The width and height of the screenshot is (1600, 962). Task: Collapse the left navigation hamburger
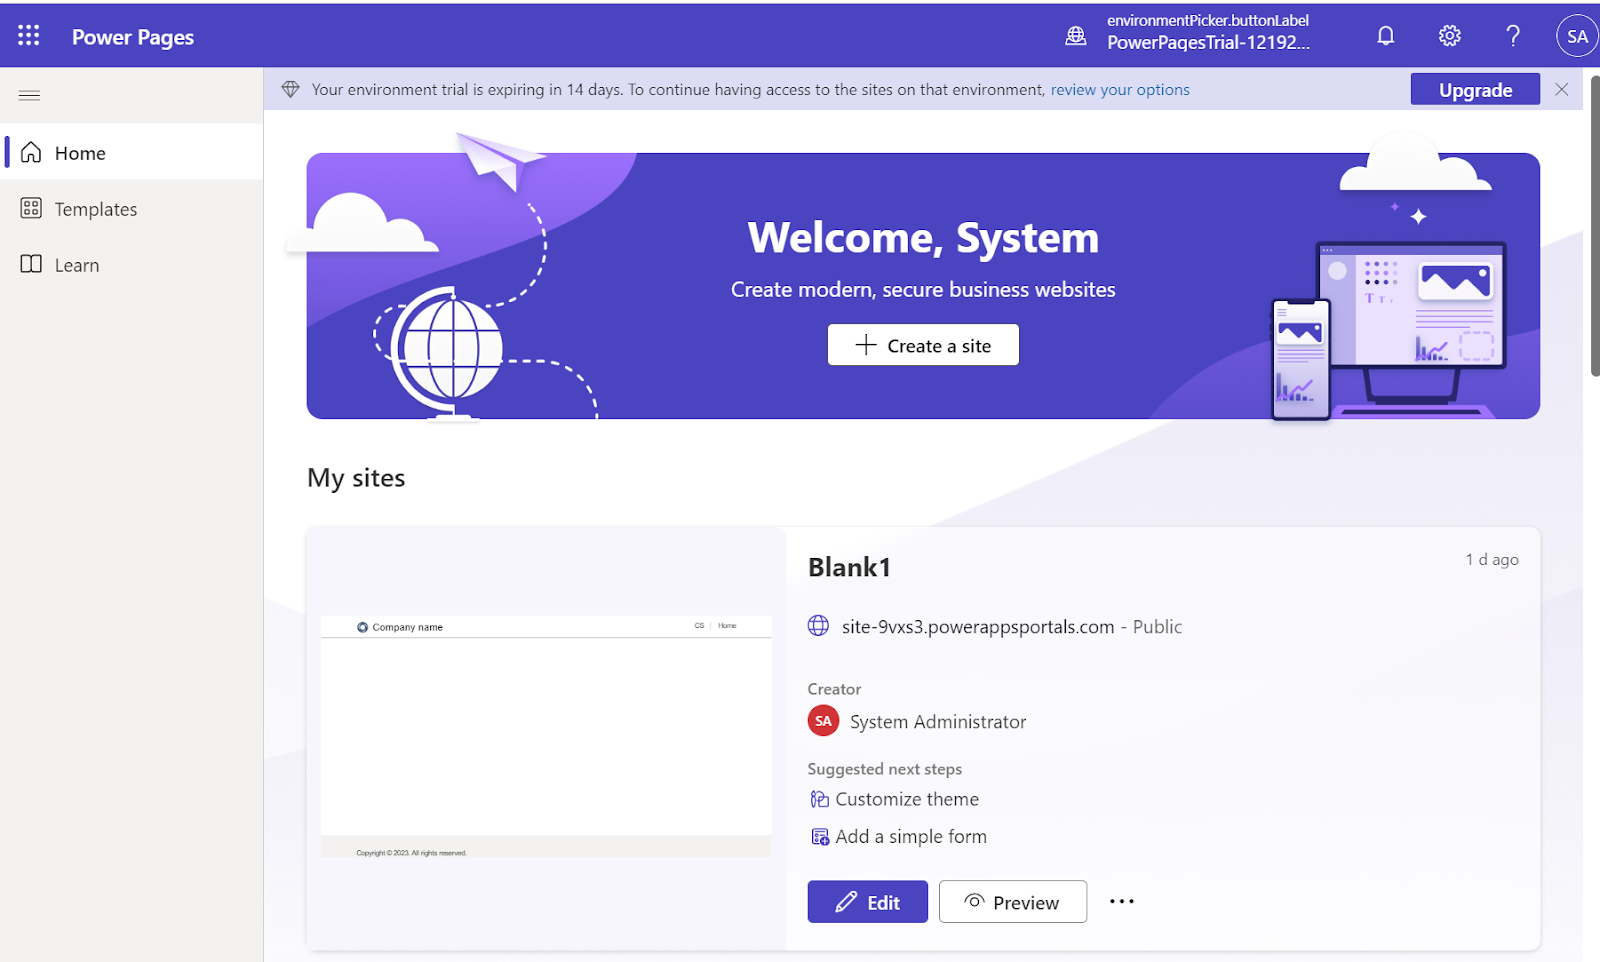click(30, 96)
